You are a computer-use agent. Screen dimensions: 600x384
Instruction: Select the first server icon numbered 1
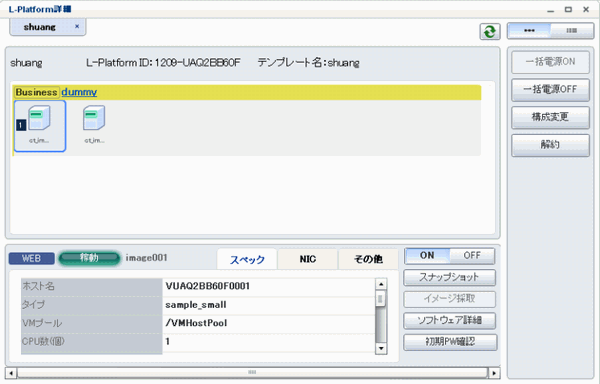tap(40, 126)
